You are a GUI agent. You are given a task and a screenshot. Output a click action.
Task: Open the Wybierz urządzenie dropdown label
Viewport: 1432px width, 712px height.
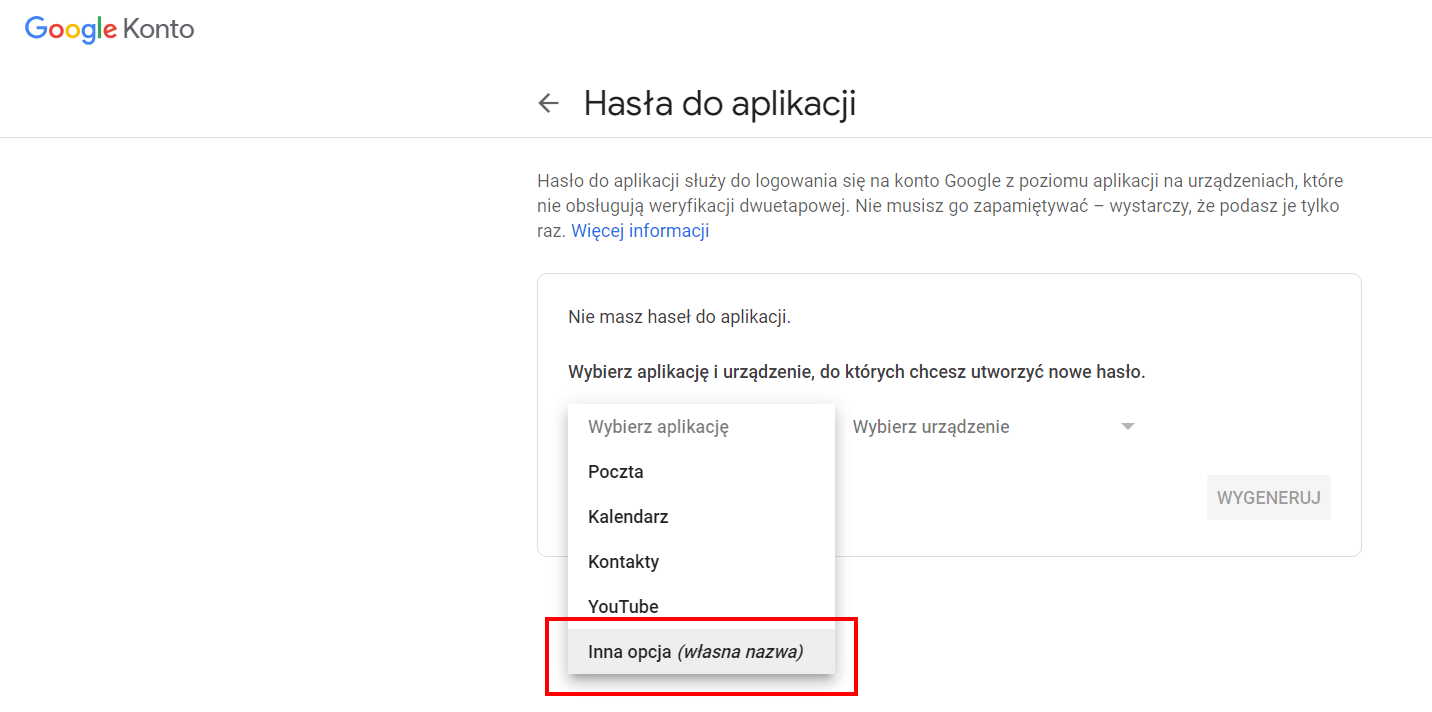[931, 427]
